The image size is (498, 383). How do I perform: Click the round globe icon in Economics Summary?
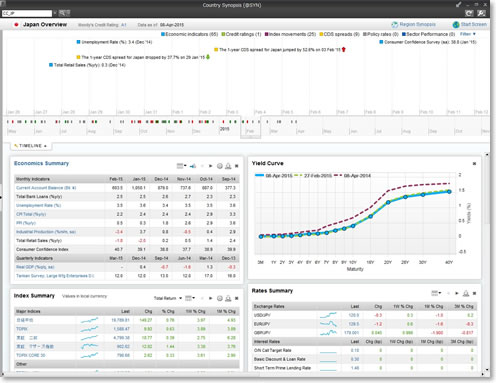tap(220, 166)
